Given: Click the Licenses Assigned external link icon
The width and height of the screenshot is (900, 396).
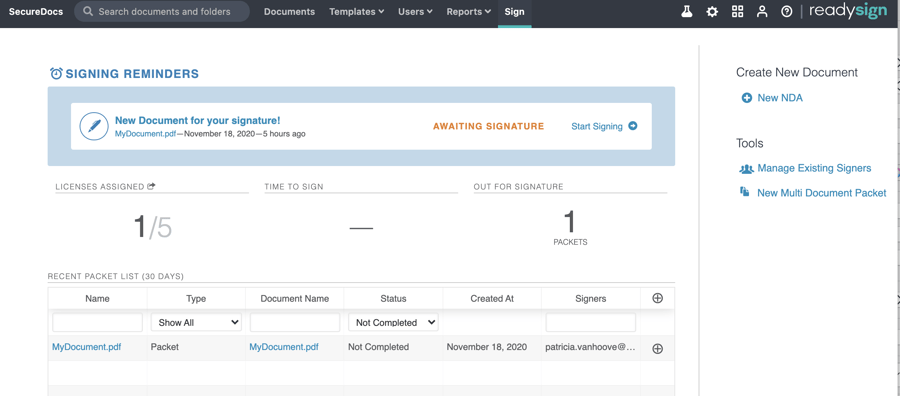Looking at the screenshot, I should pos(152,186).
